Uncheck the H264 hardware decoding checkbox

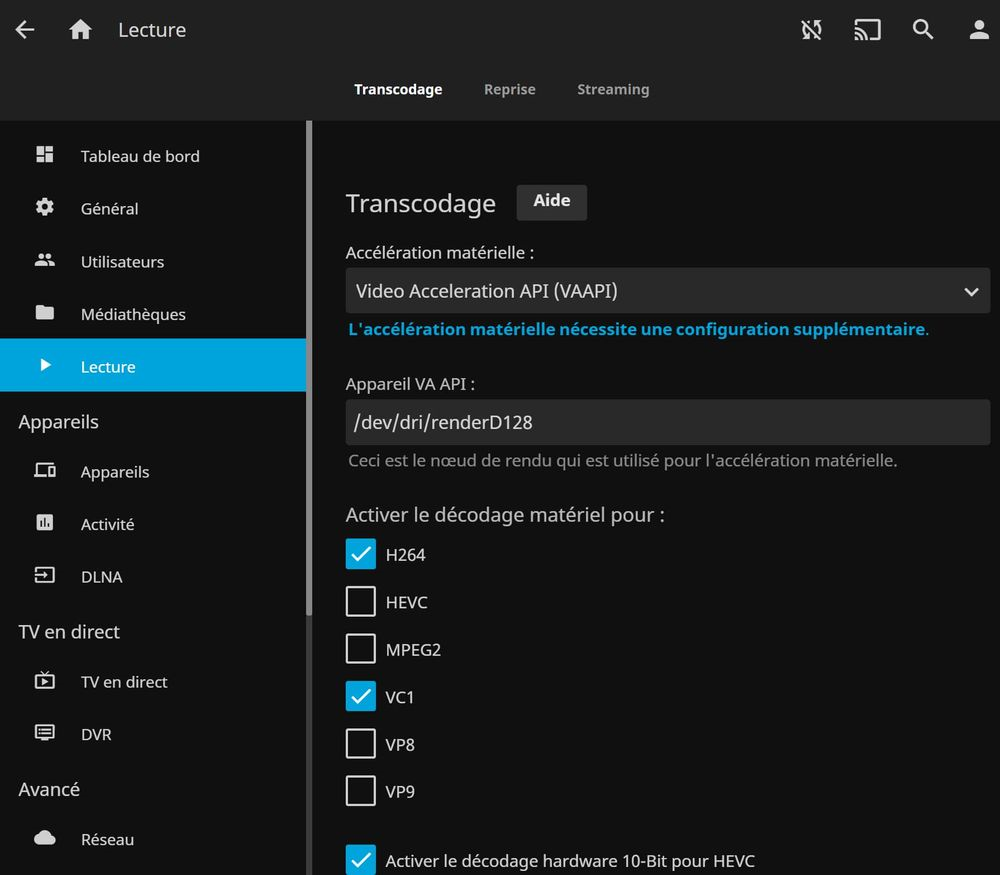361,554
